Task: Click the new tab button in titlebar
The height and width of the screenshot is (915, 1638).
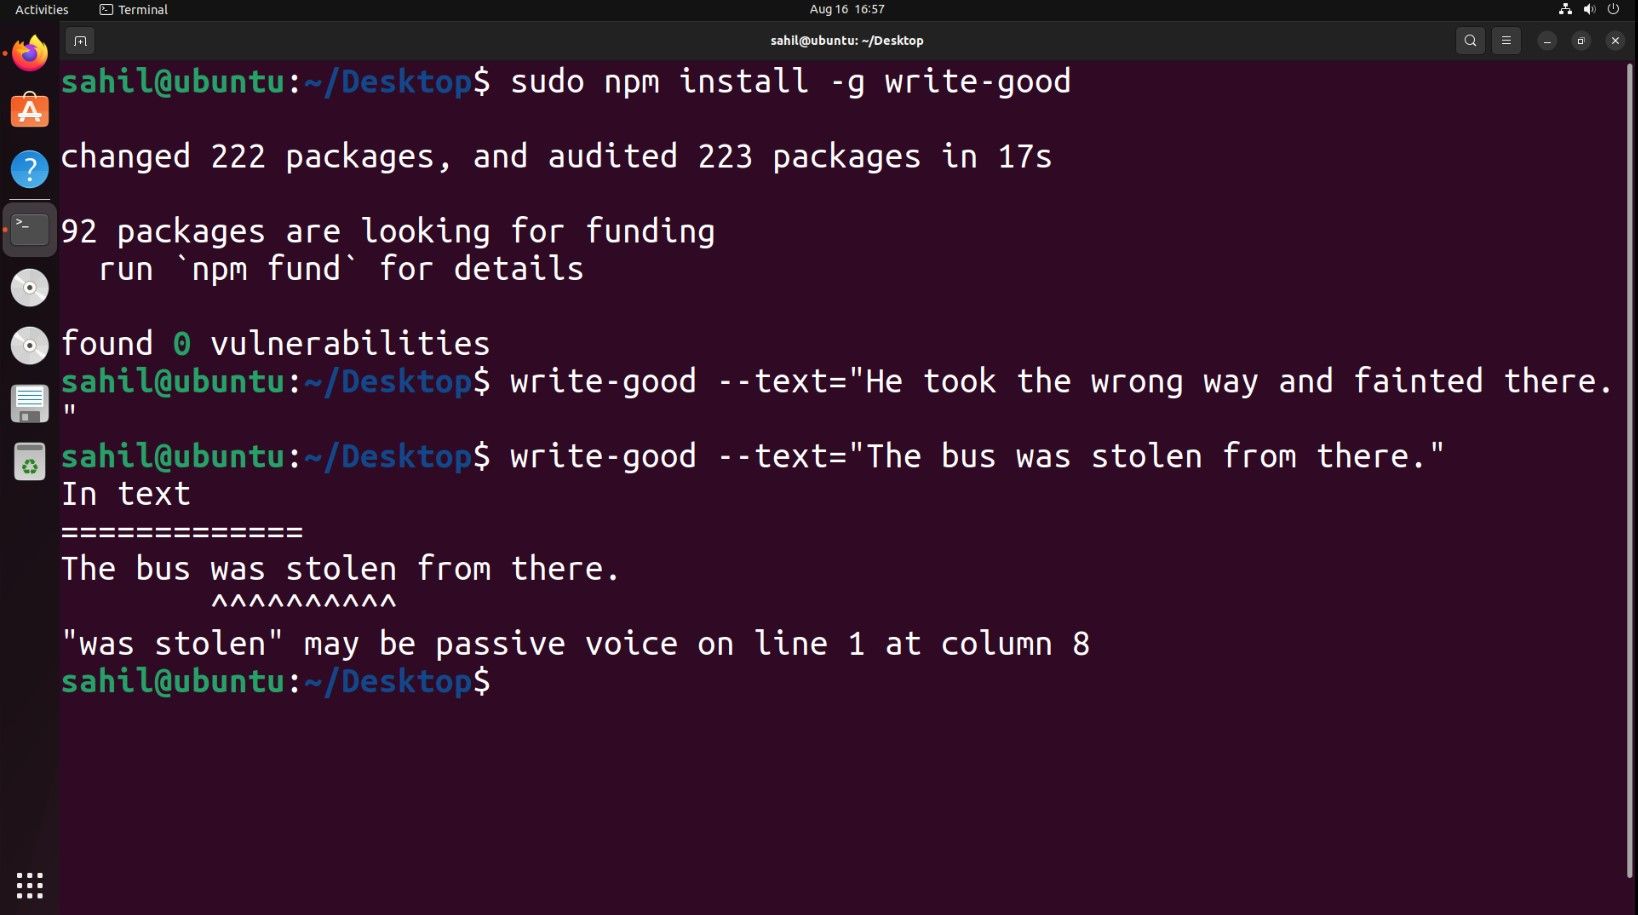Action: [x=79, y=41]
